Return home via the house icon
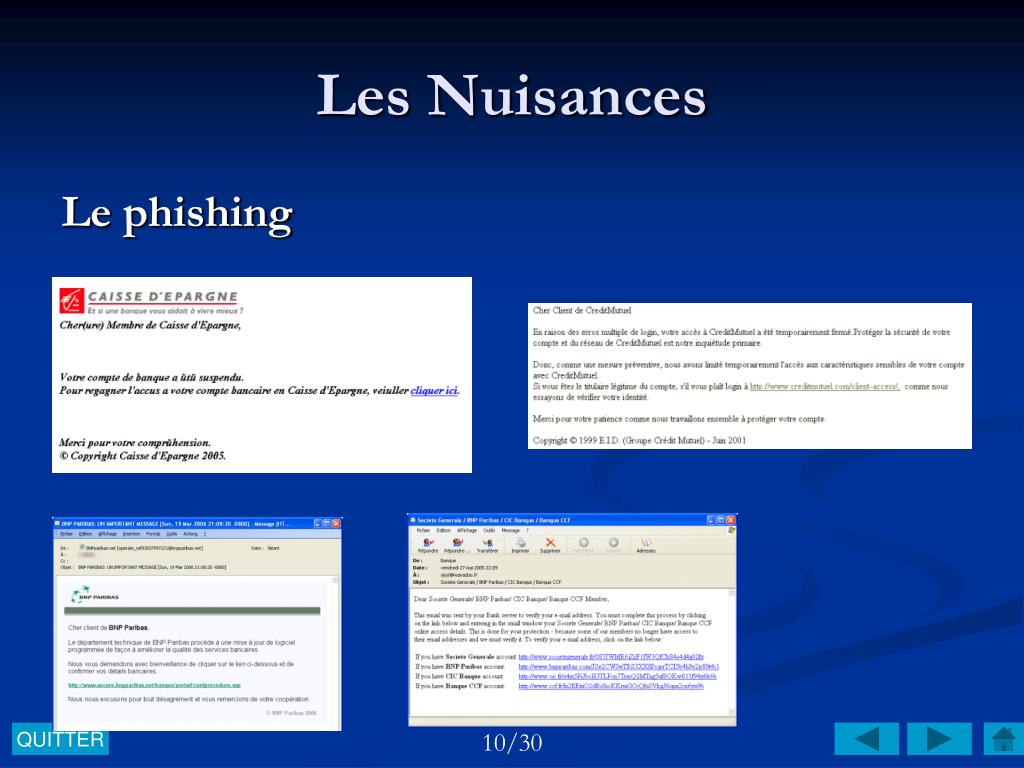Viewport: 1024px width, 768px height. tap(1004, 739)
